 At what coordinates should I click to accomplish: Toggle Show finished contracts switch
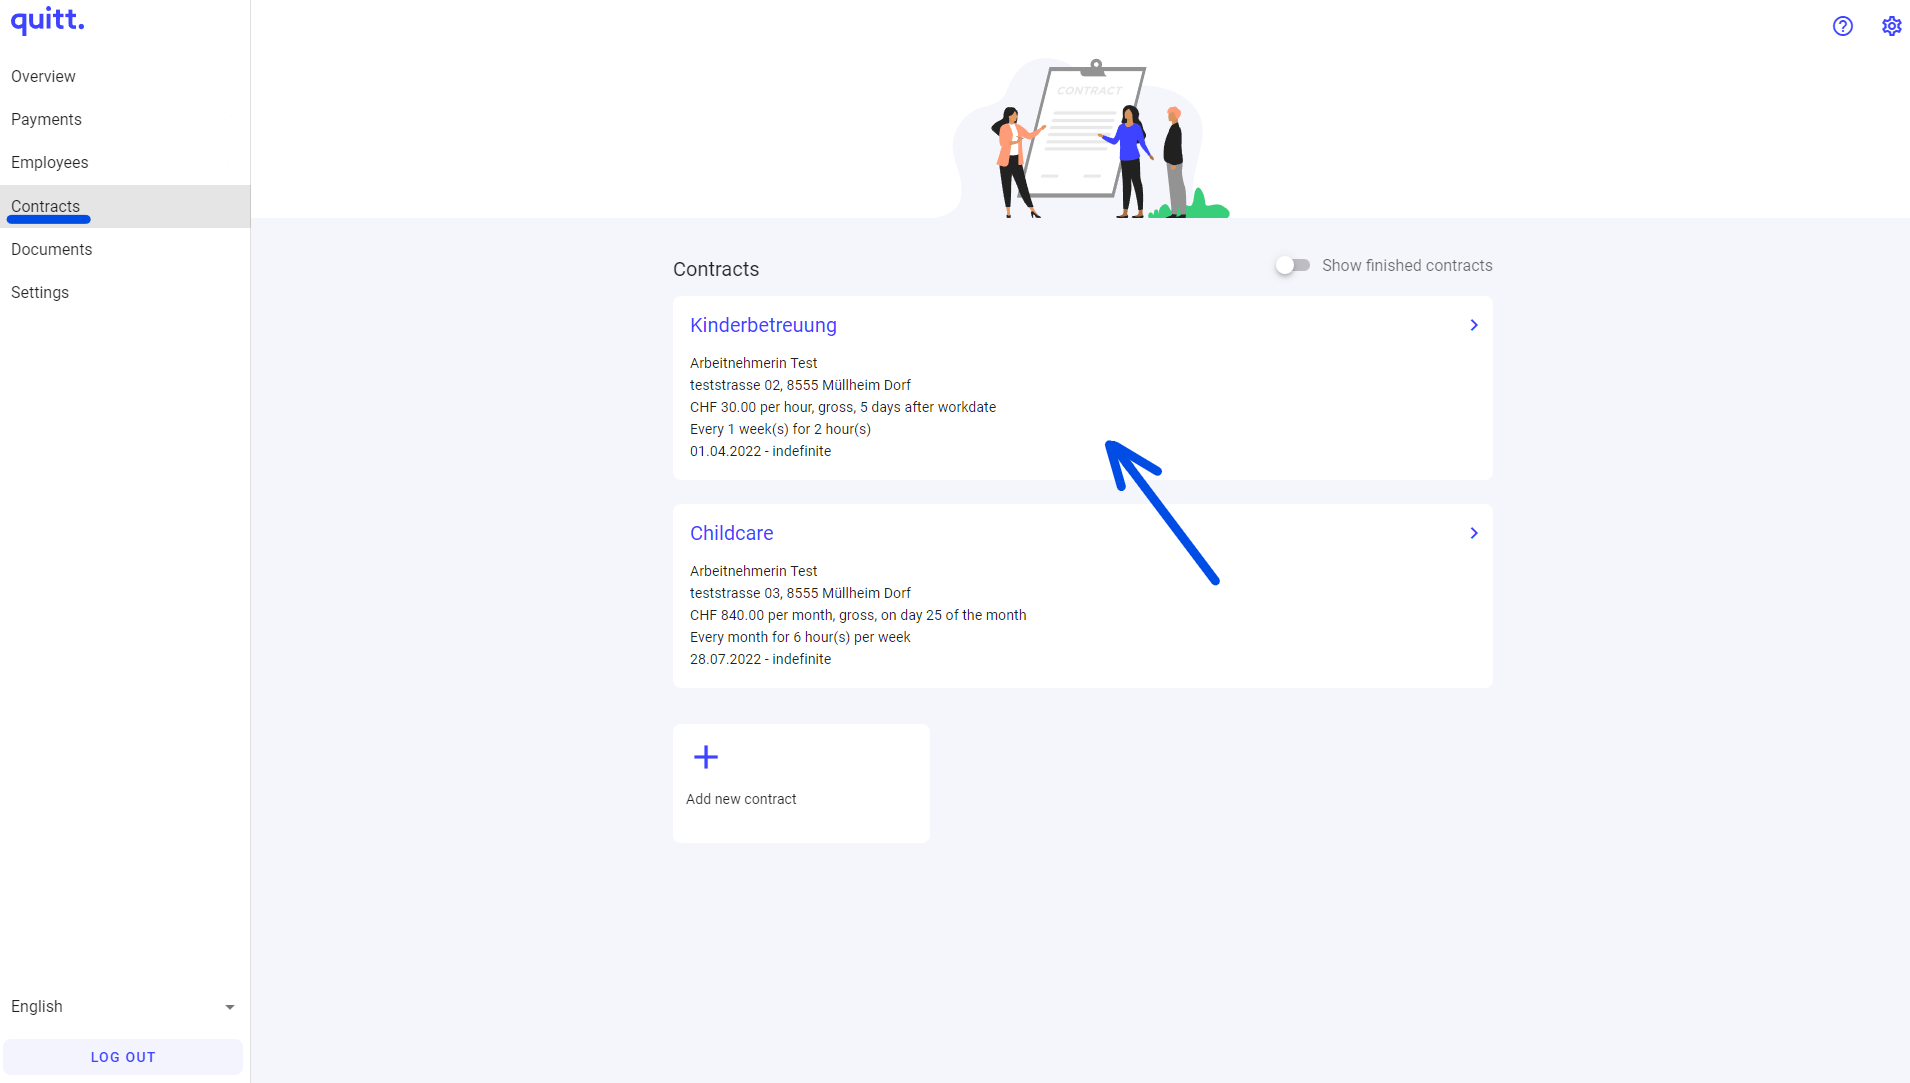pyautogui.click(x=1292, y=266)
